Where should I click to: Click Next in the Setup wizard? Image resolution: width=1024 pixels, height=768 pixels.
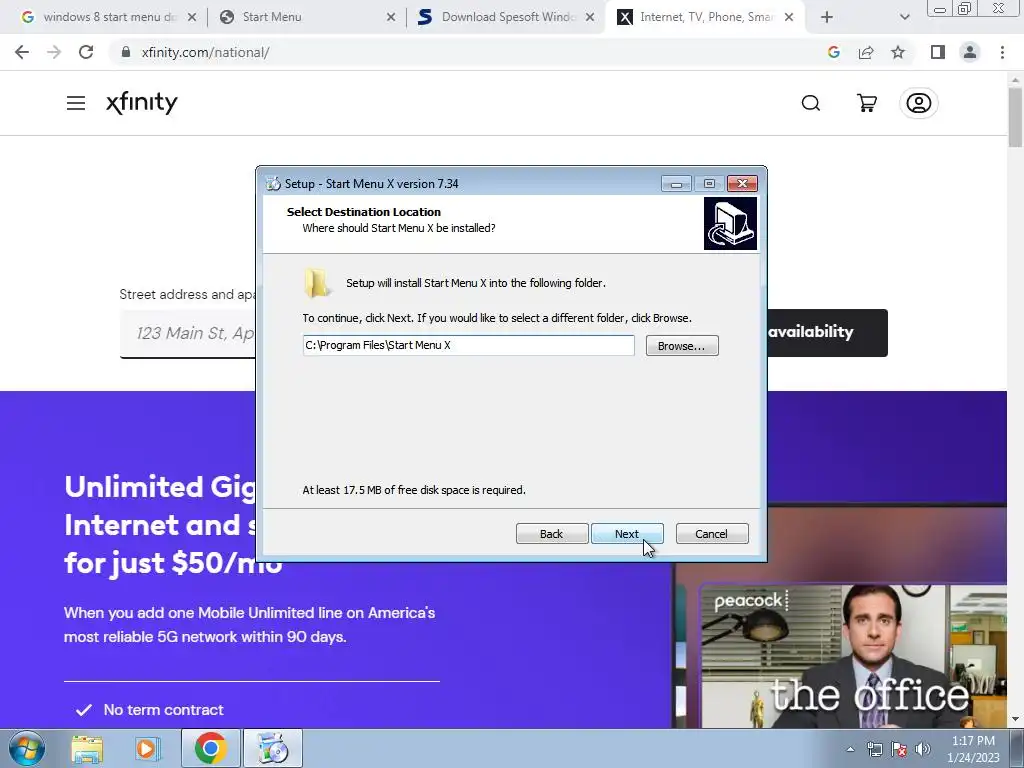[627, 534]
